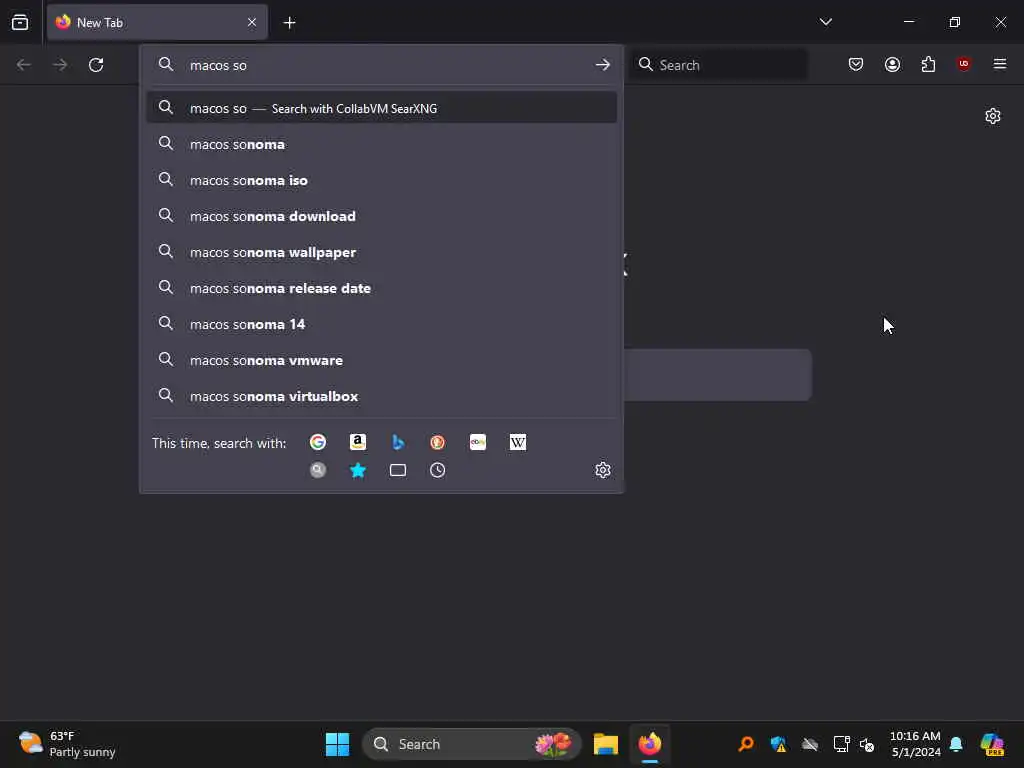Open Windows Security tray icon
The width and height of the screenshot is (1024, 768).
coord(778,744)
